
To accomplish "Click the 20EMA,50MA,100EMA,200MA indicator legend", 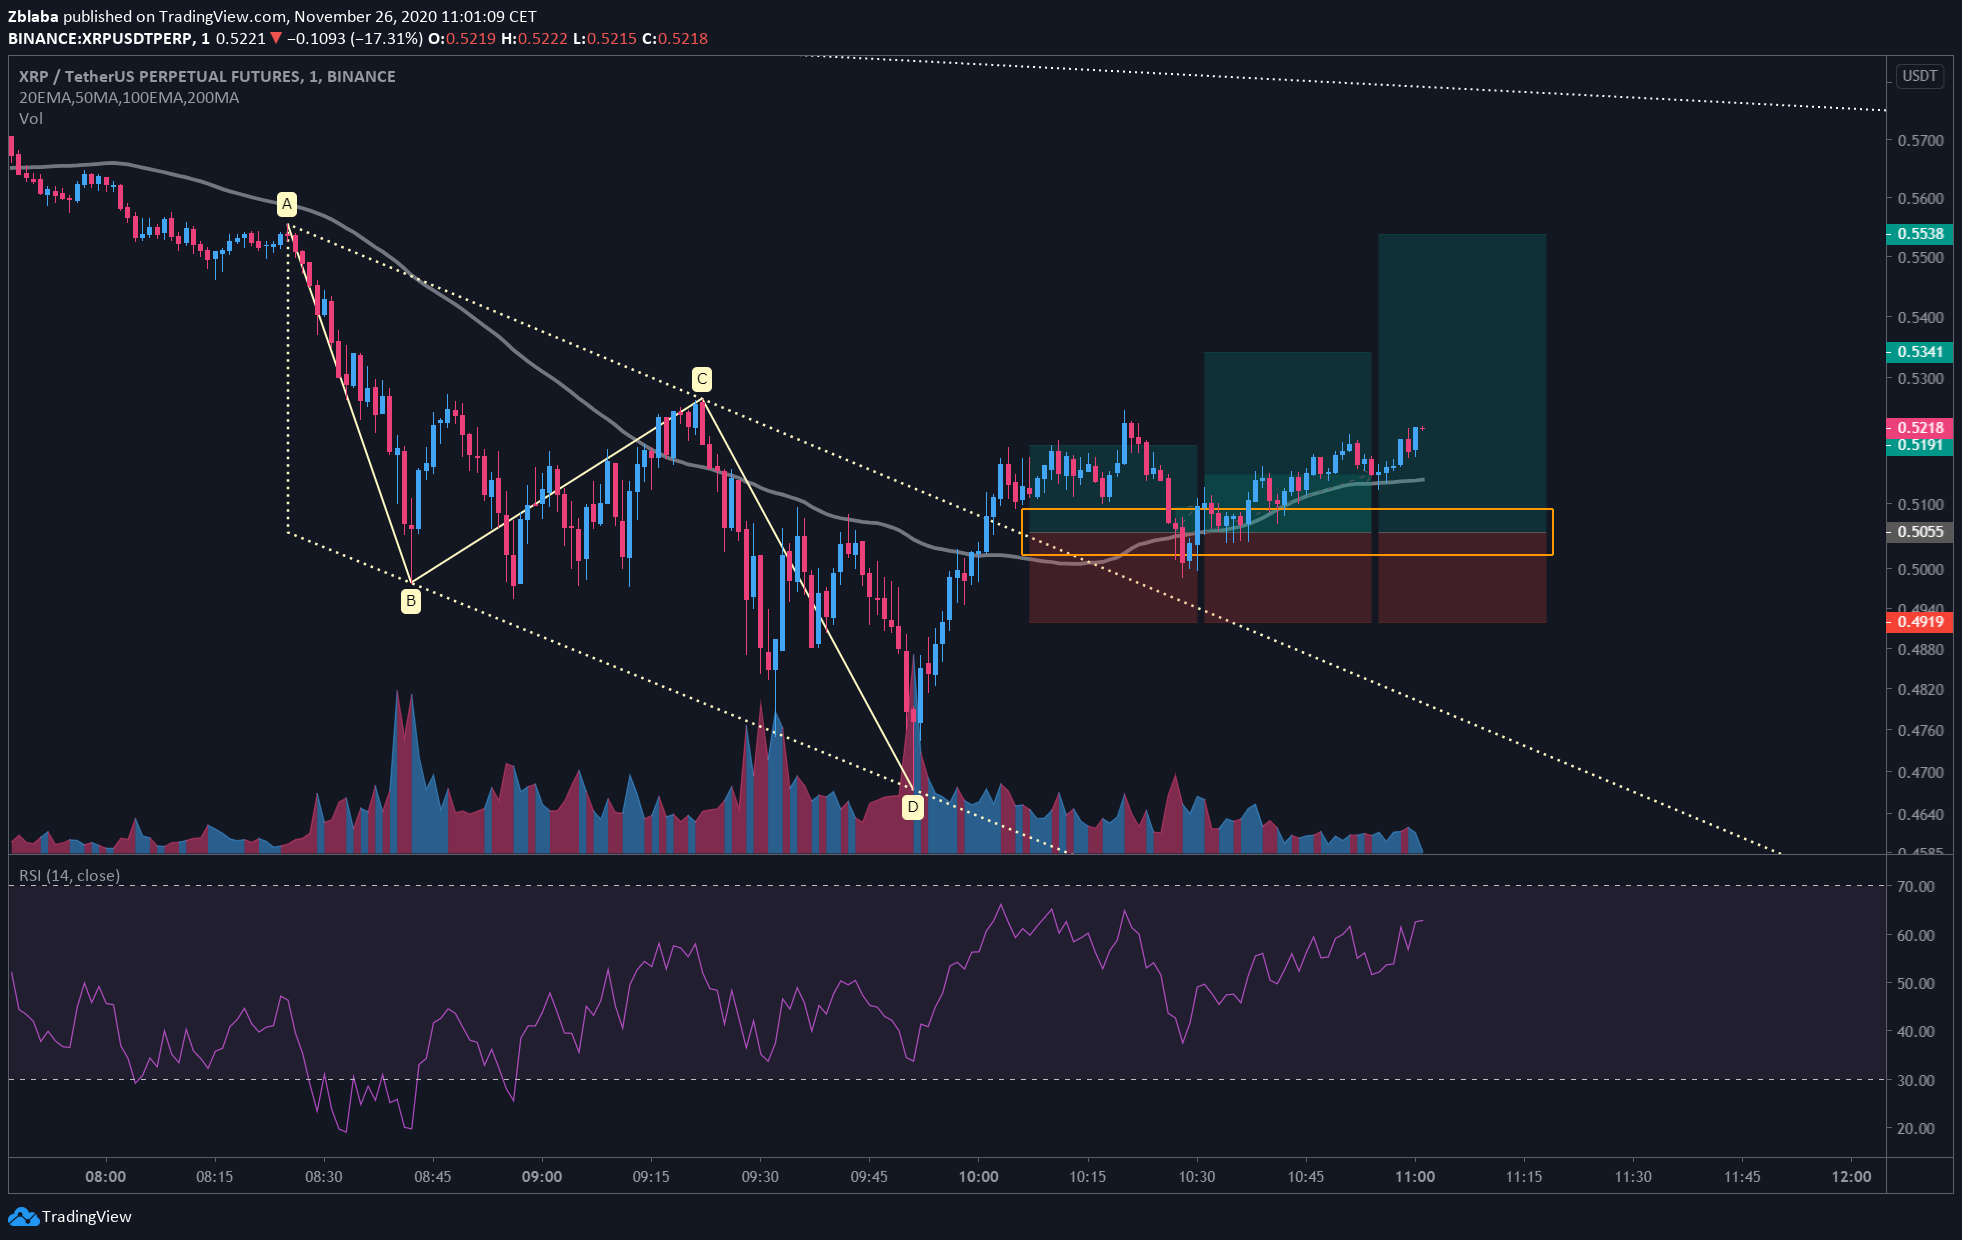I will coord(129,98).
